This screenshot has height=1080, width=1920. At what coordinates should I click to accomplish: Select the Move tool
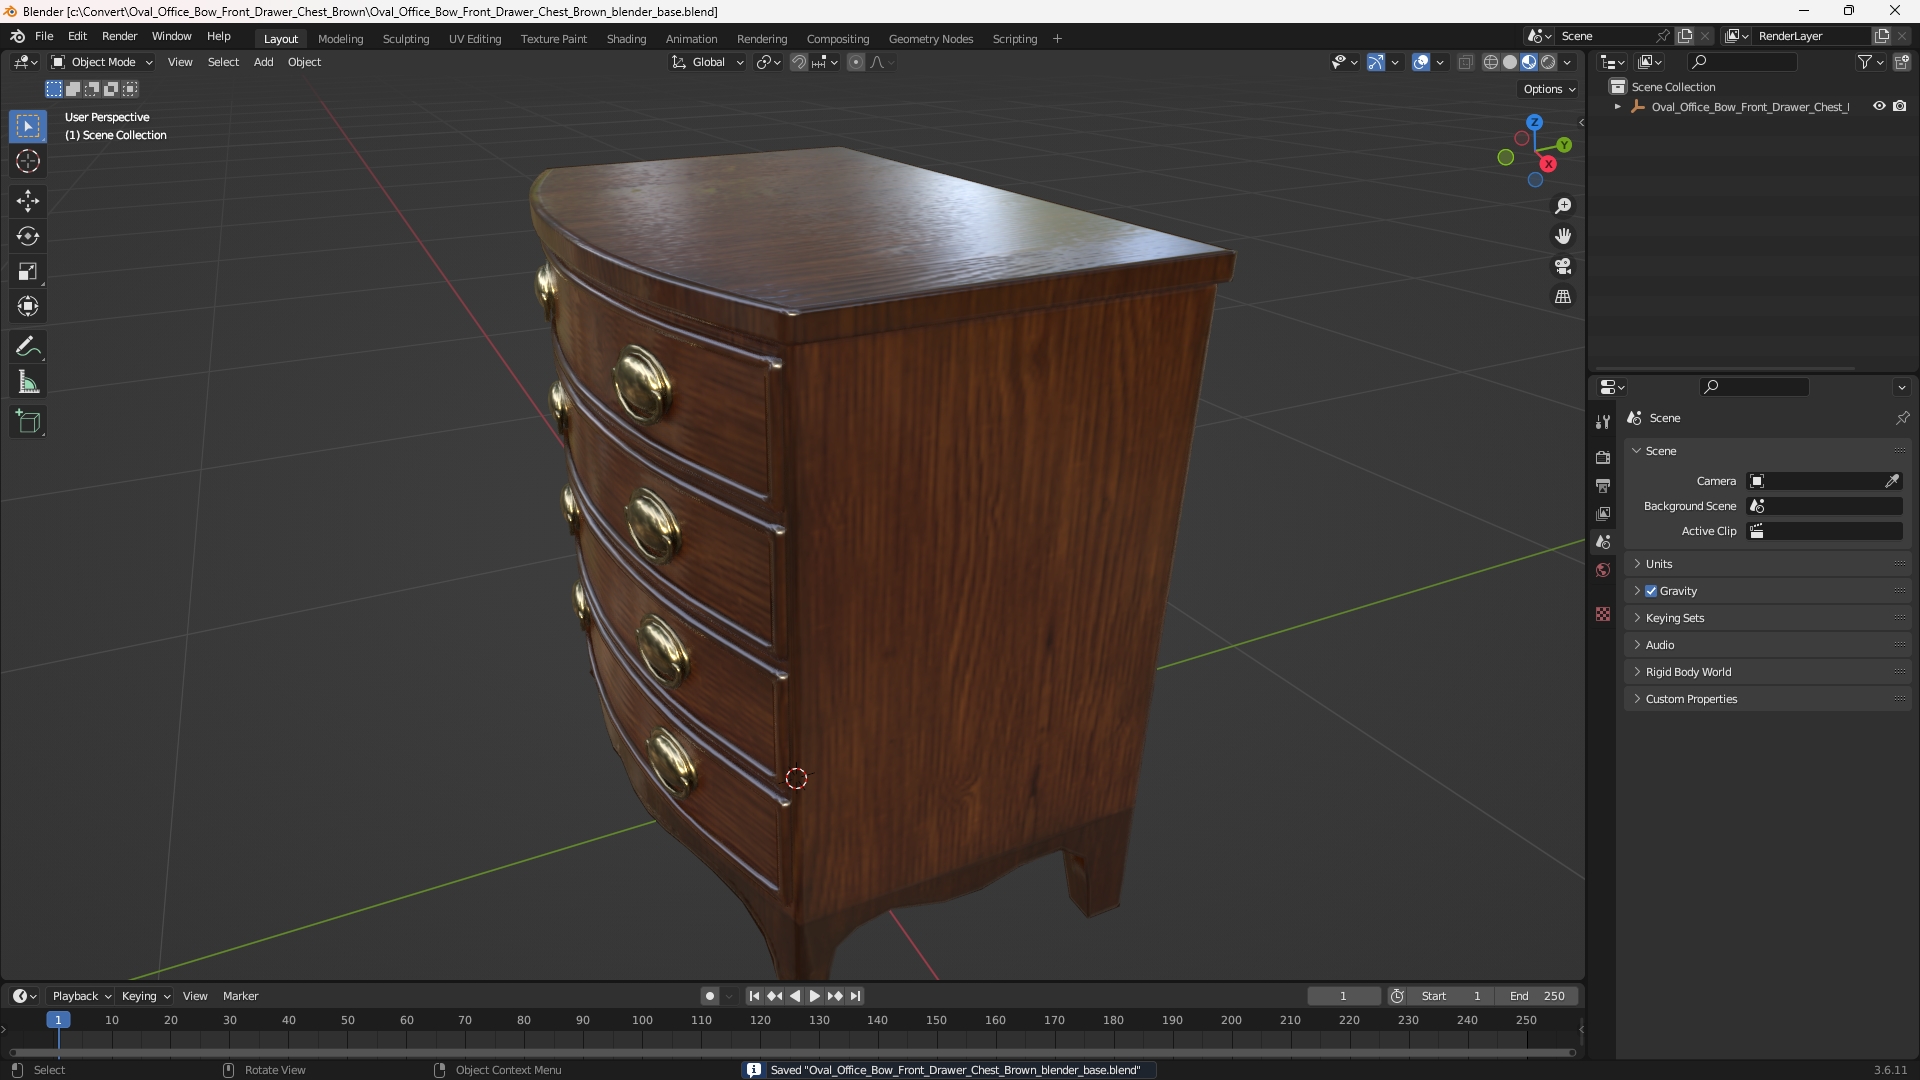(28, 201)
